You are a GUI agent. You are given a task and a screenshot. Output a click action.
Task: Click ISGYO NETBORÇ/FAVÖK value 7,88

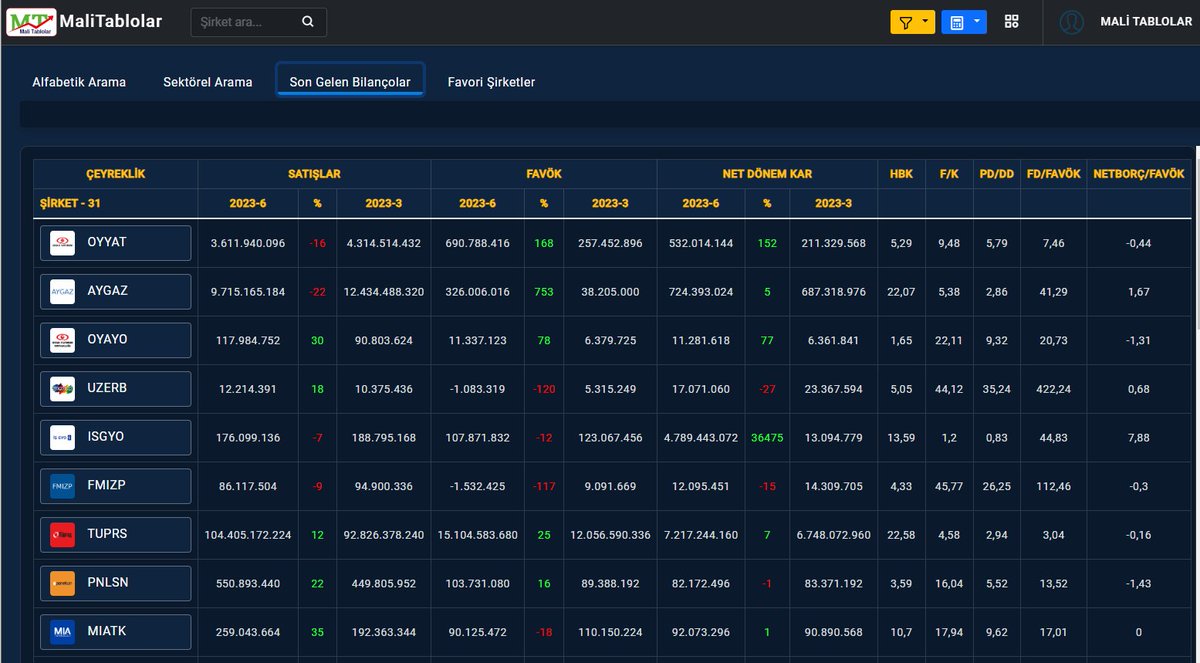(1138, 438)
